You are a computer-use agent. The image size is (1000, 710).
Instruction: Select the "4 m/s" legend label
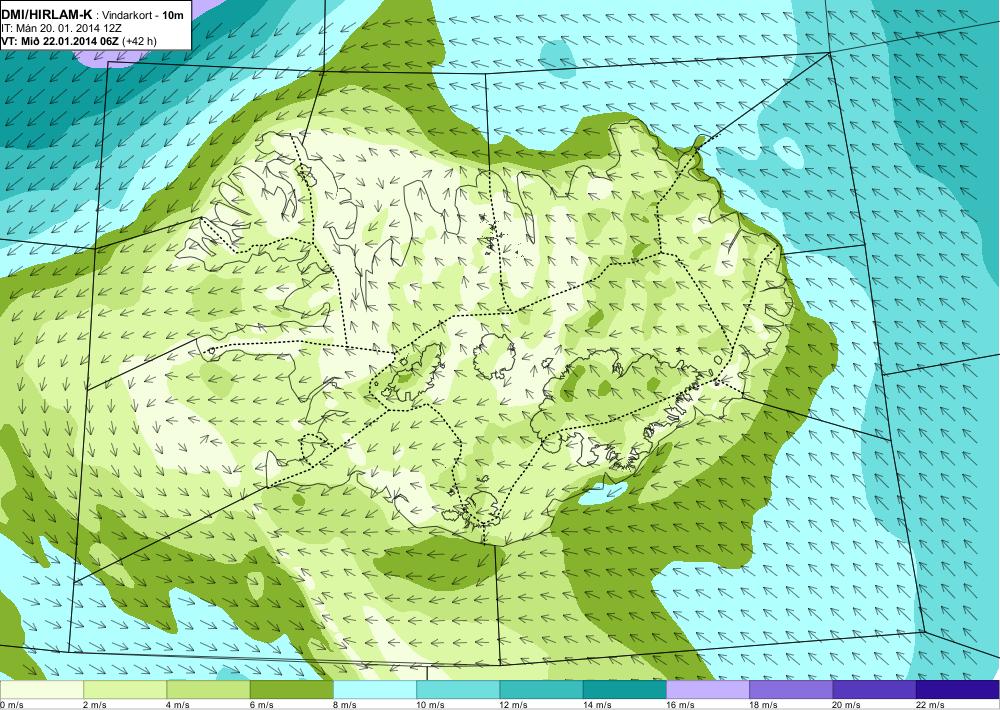(179, 705)
